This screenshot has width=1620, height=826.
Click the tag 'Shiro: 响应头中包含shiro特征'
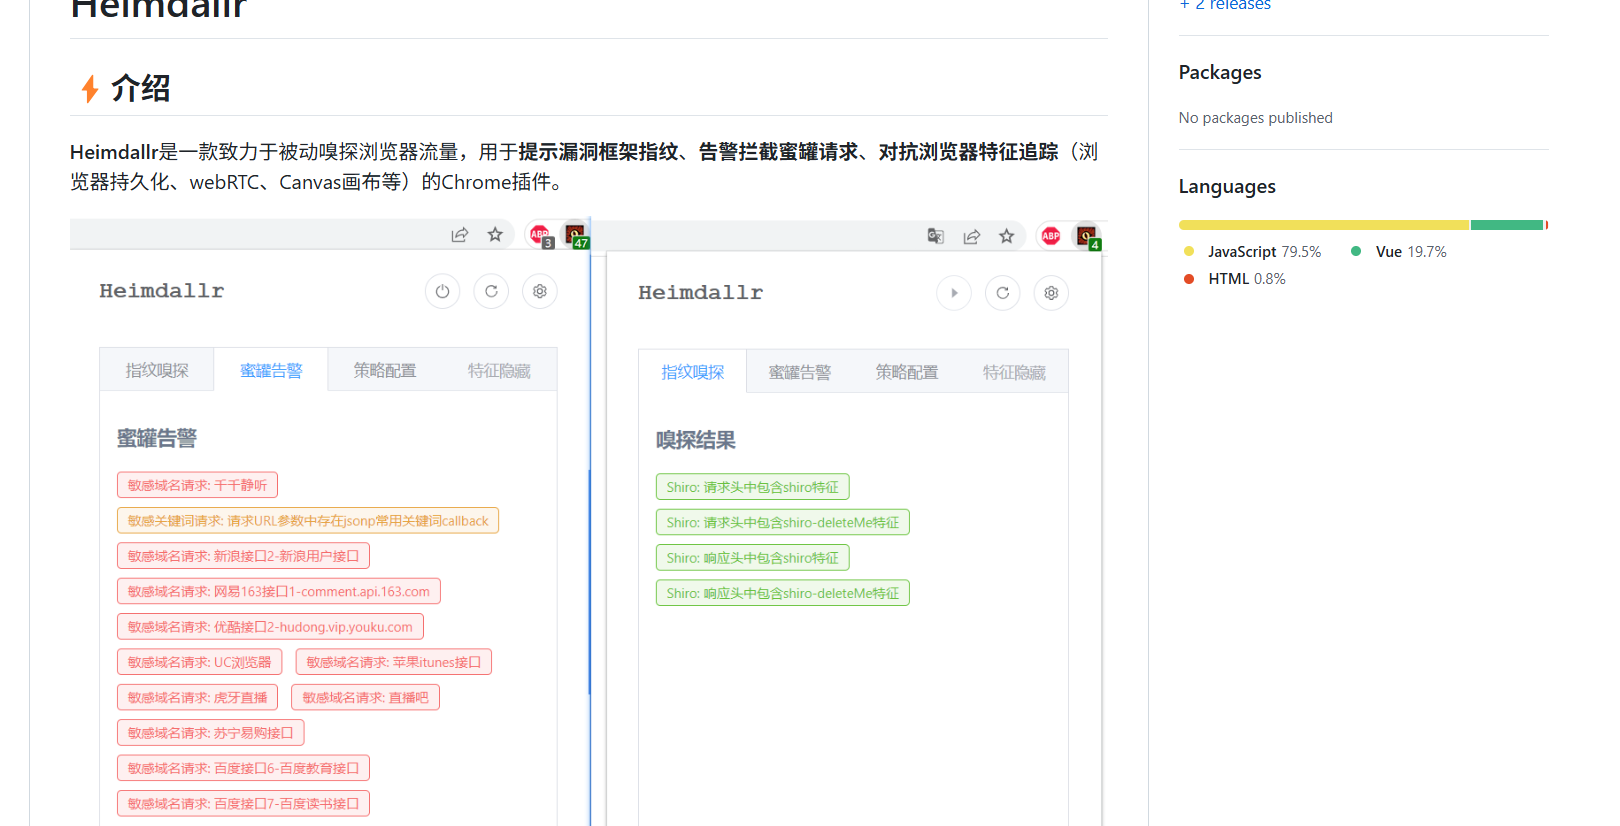point(753,558)
